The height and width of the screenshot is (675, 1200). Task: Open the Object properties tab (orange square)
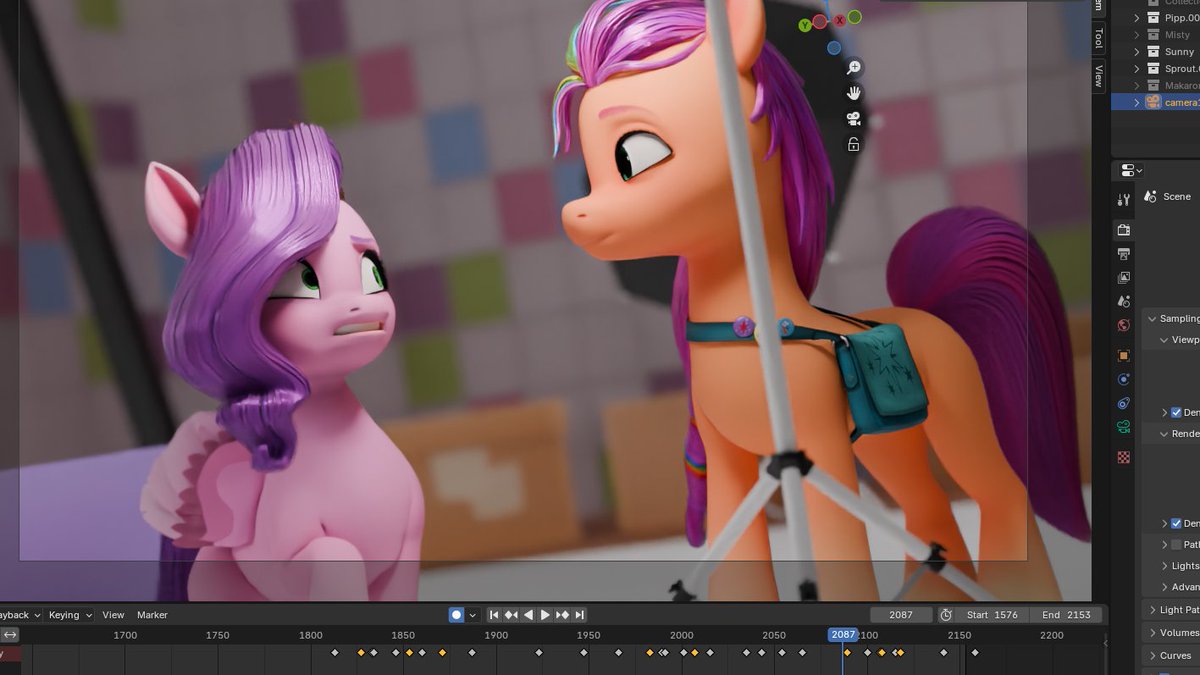pyautogui.click(x=1123, y=356)
